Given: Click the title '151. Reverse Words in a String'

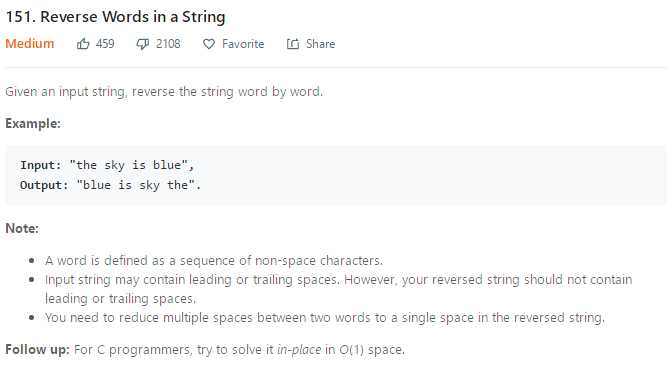Looking at the screenshot, I should click(x=115, y=17).
